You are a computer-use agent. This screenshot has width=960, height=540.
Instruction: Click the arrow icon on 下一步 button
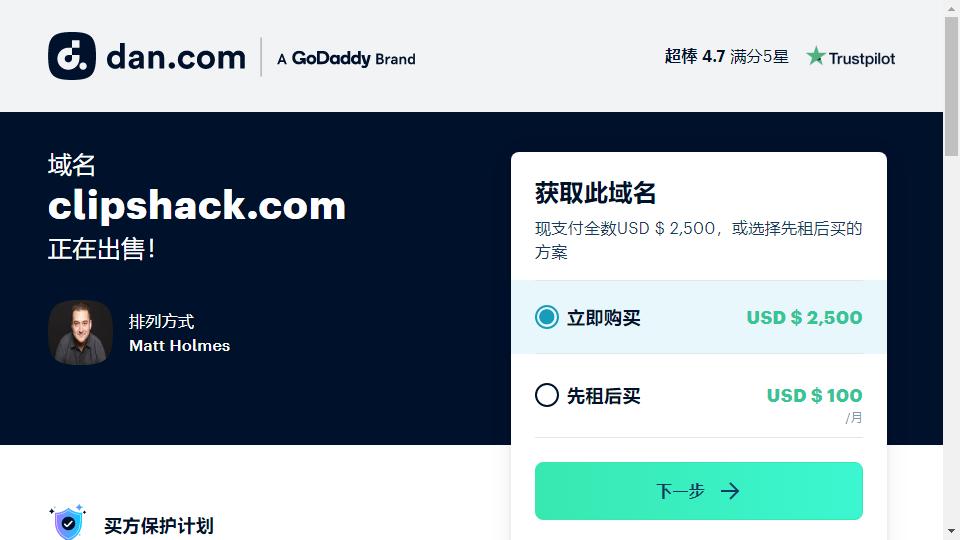[x=730, y=491]
